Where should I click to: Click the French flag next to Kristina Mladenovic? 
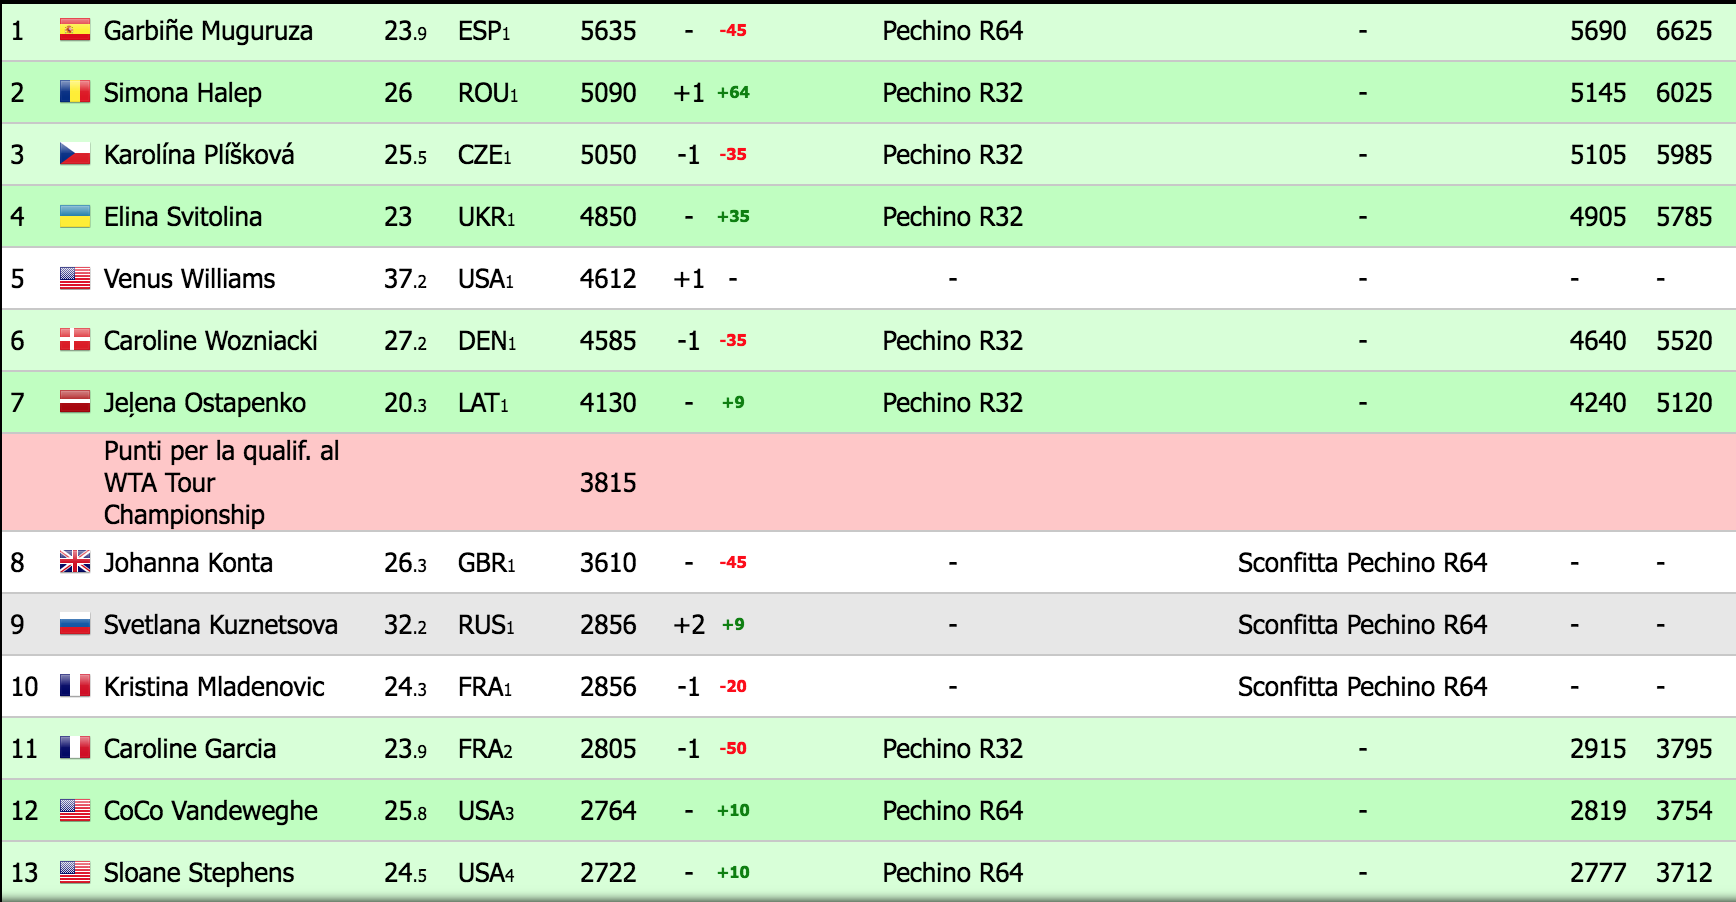tap(75, 687)
